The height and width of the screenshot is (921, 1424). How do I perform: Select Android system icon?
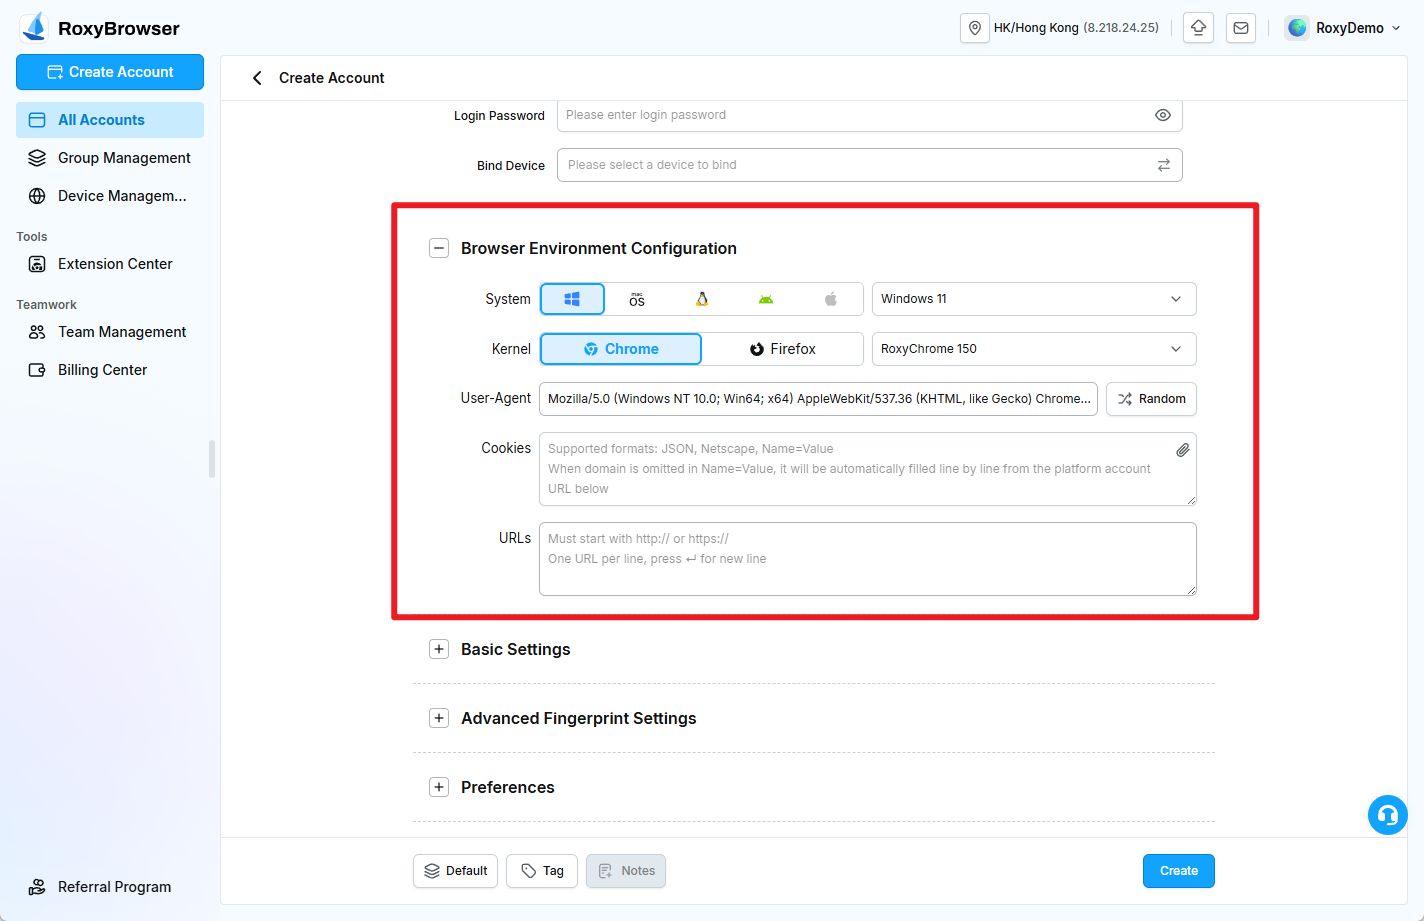click(x=766, y=299)
